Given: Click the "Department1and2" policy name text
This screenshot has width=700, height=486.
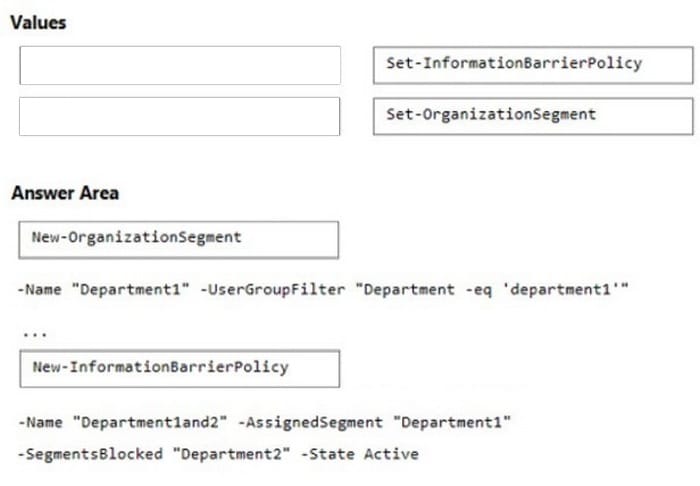Looking at the screenshot, I should click(150, 422).
